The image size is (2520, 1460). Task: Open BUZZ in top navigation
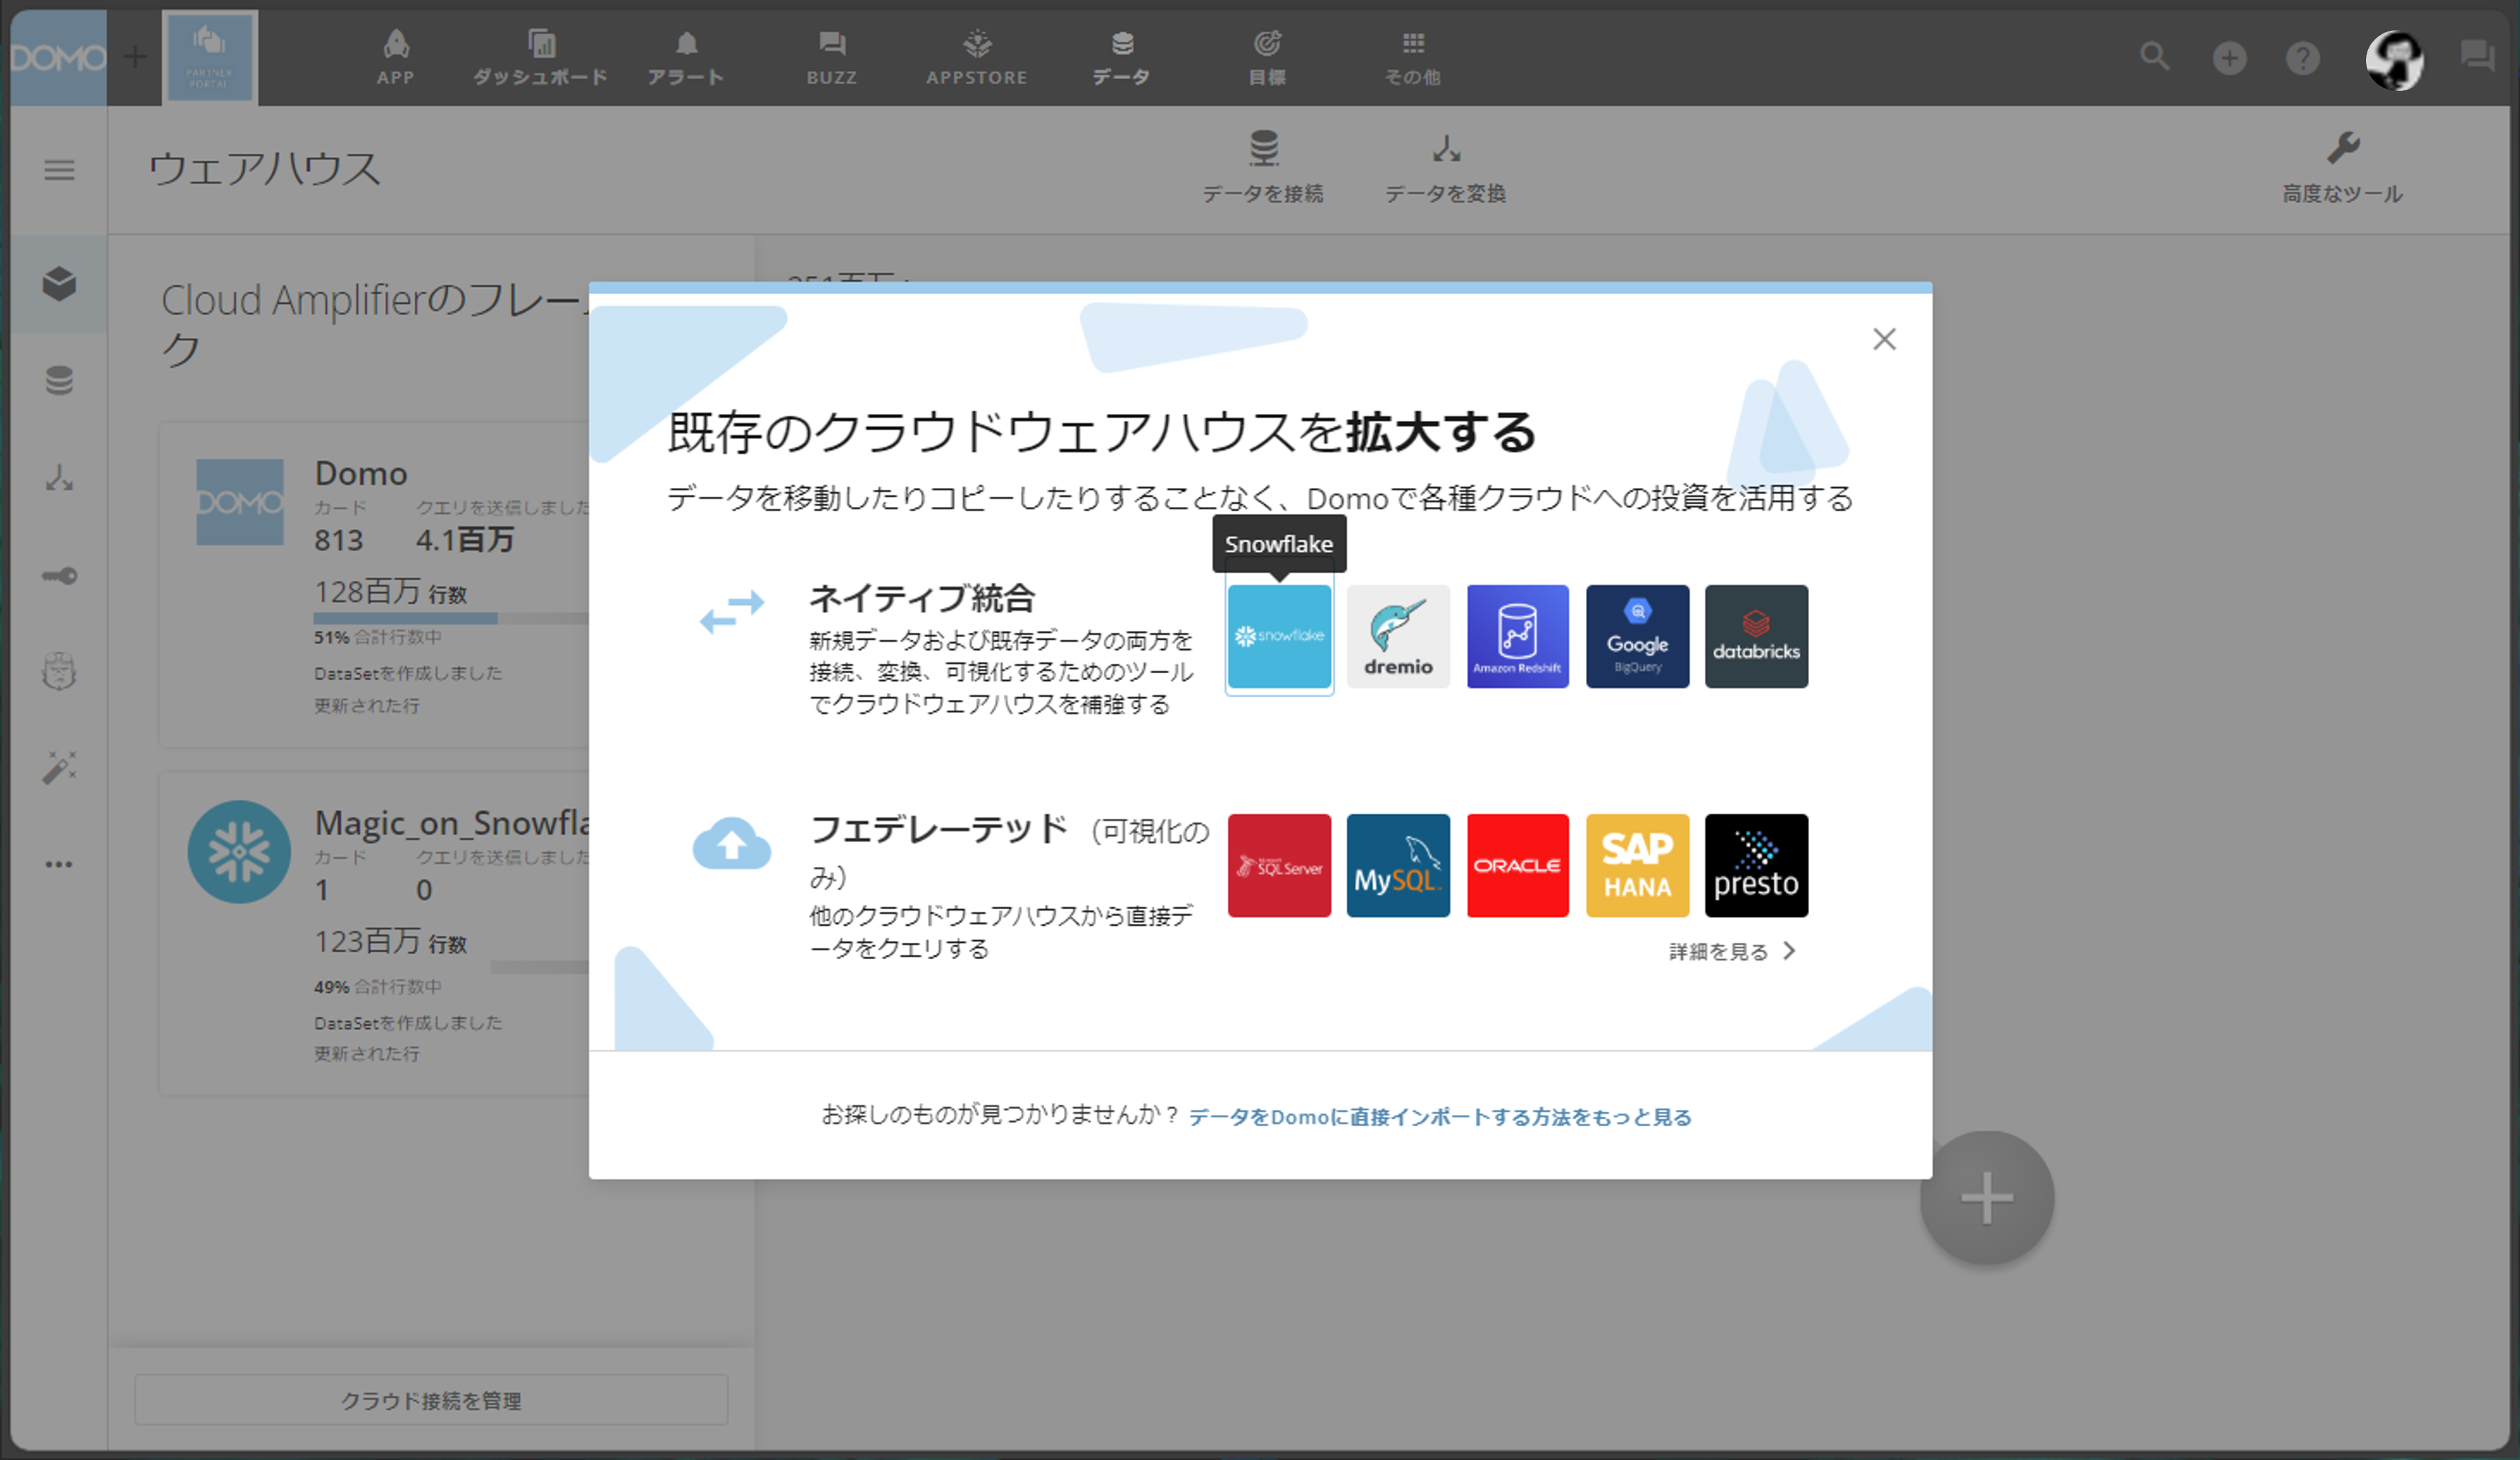[832, 57]
